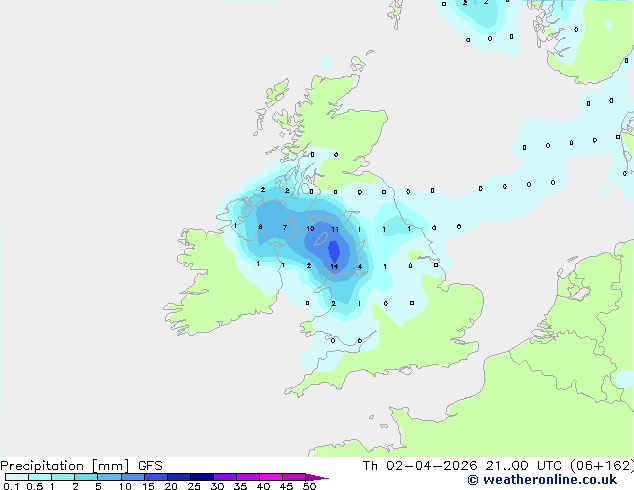Click the '14' precipitation value on the map
Image resolution: width=634 pixels, height=490 pixels.
coord(334,266)
